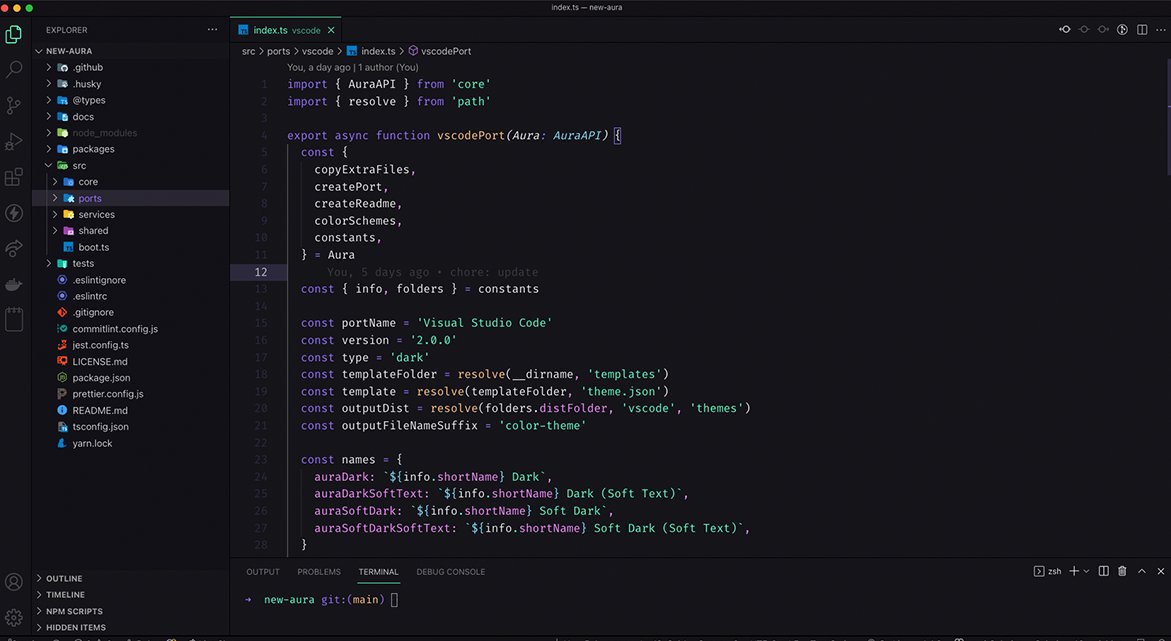Screen dimensions: 1171x641
Task: Open the Extensions view
Action: coord(13,177)
